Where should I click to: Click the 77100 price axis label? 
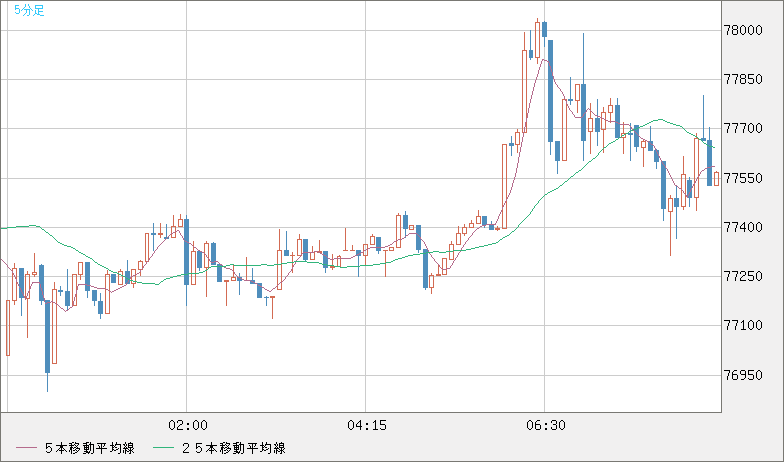coord(744,326)
